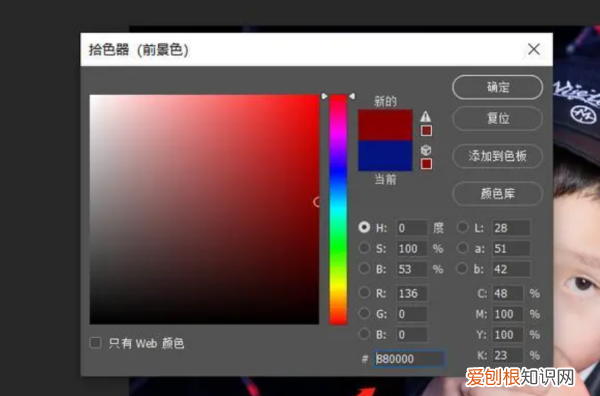Select the H hue radio button
Screen dimensions: 600x396
point(364,227)
